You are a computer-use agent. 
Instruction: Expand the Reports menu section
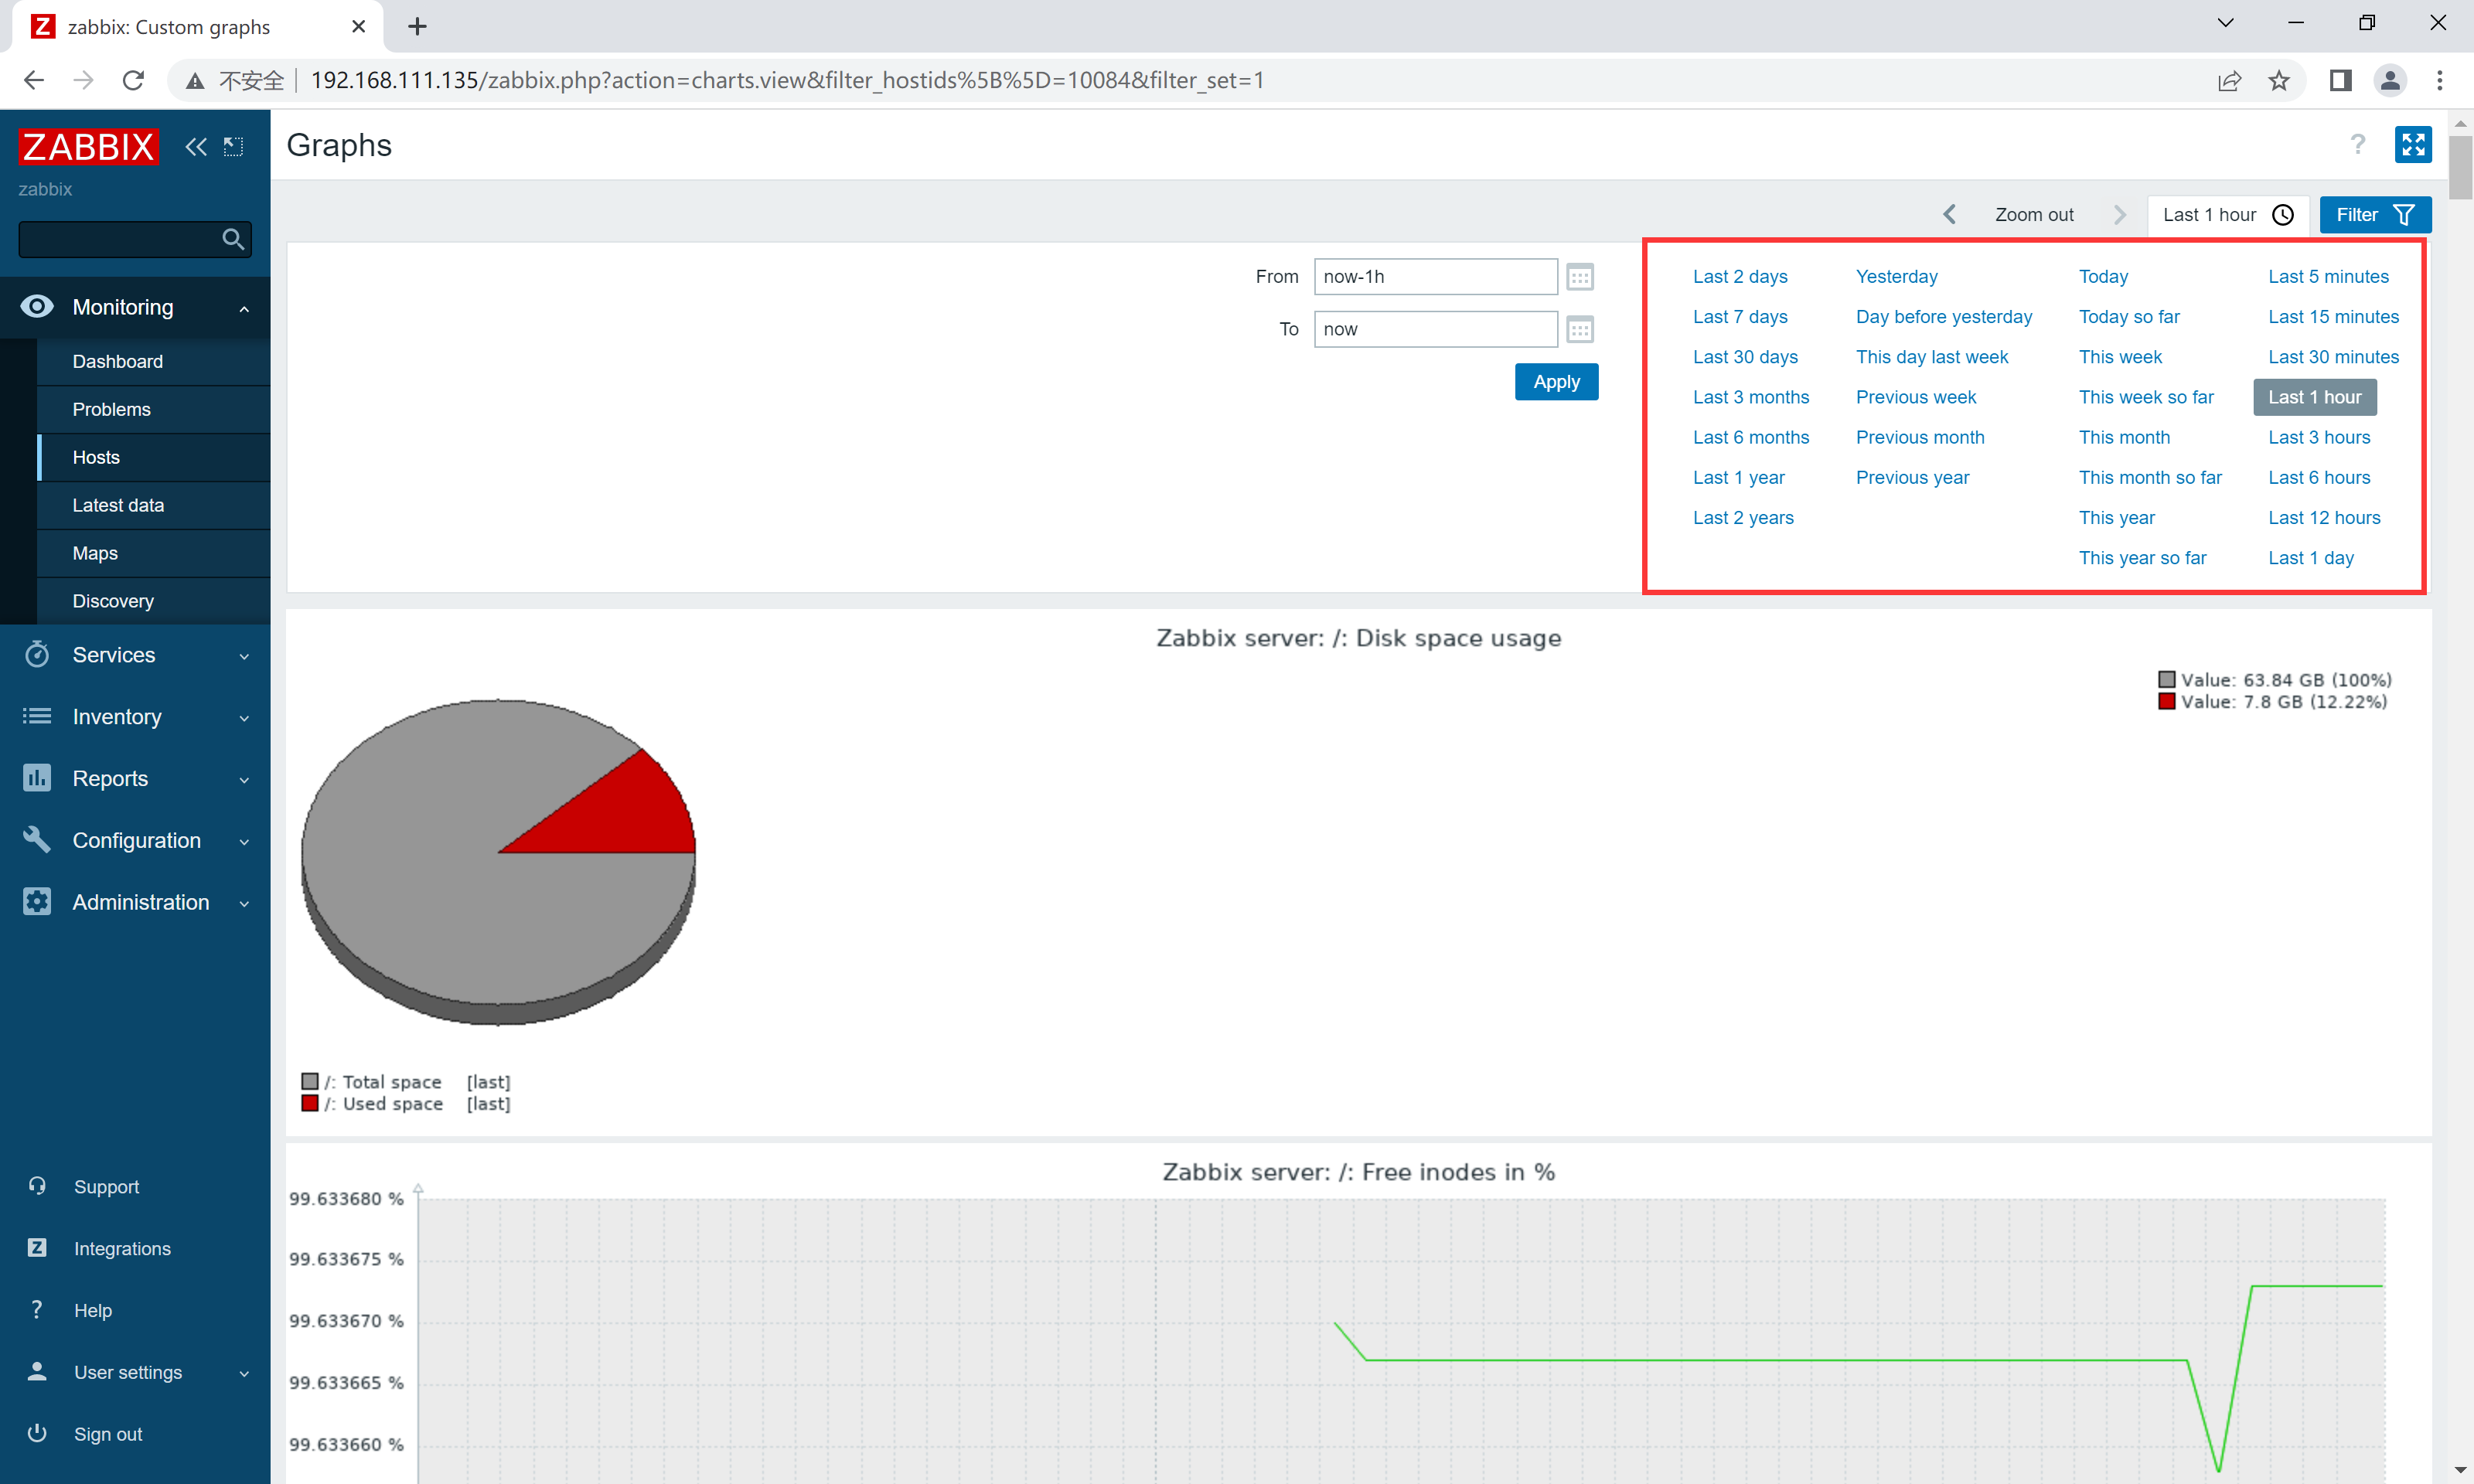pos(135,779)
